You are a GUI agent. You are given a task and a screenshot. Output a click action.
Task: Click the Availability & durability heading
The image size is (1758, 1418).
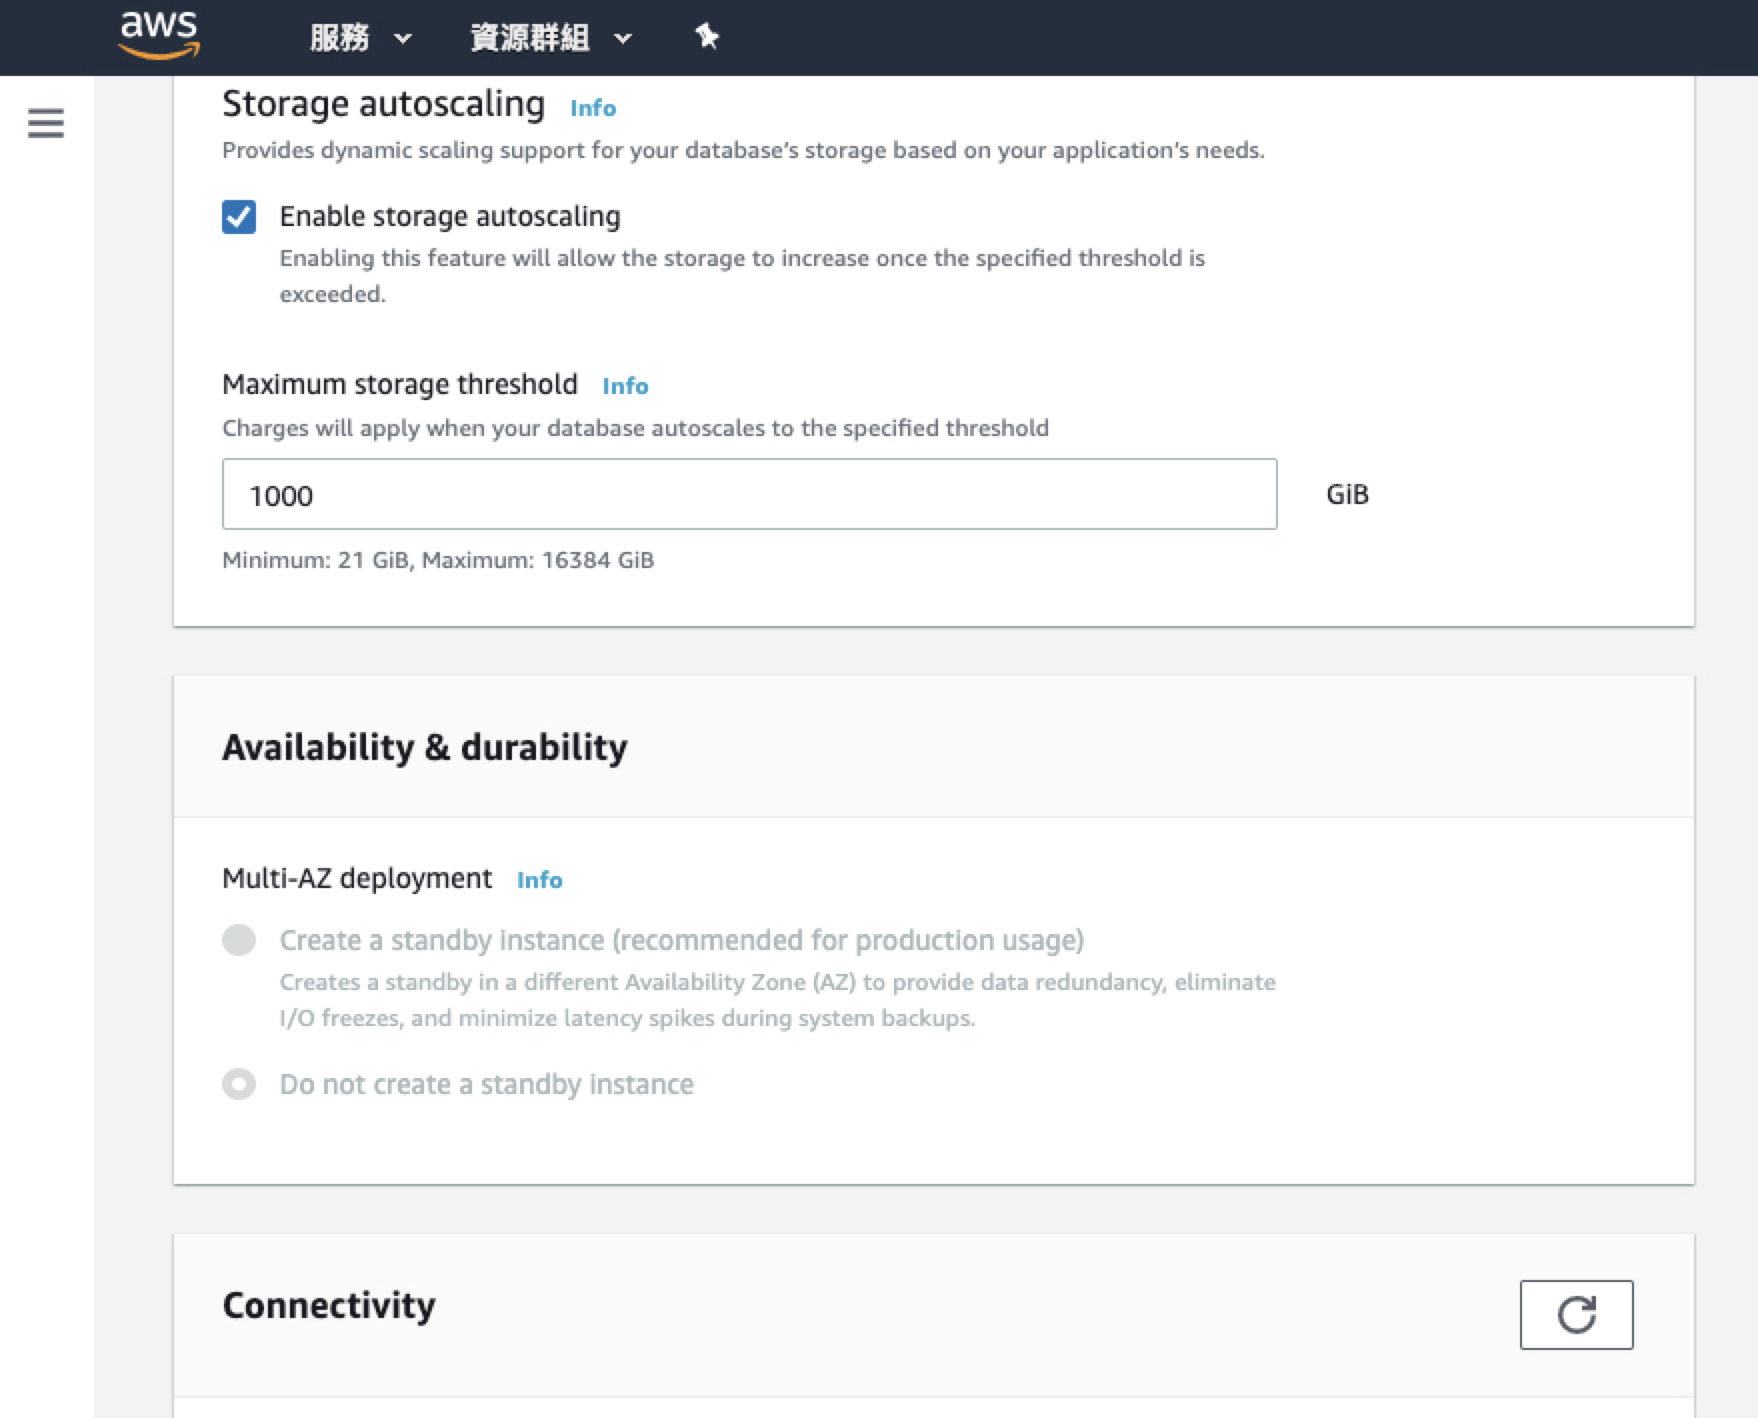pos(425,747)
